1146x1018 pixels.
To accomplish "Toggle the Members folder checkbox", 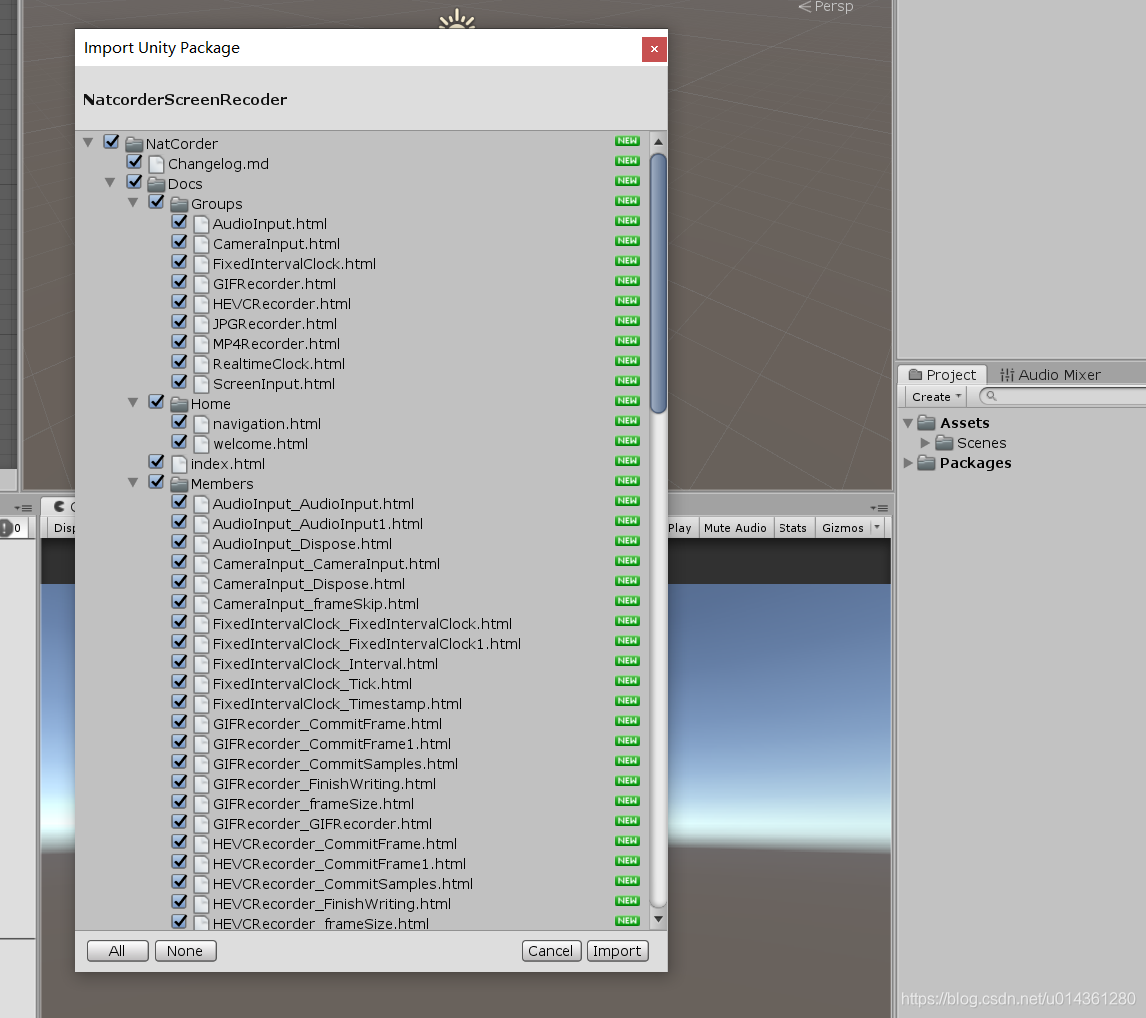I will (156, 482).
